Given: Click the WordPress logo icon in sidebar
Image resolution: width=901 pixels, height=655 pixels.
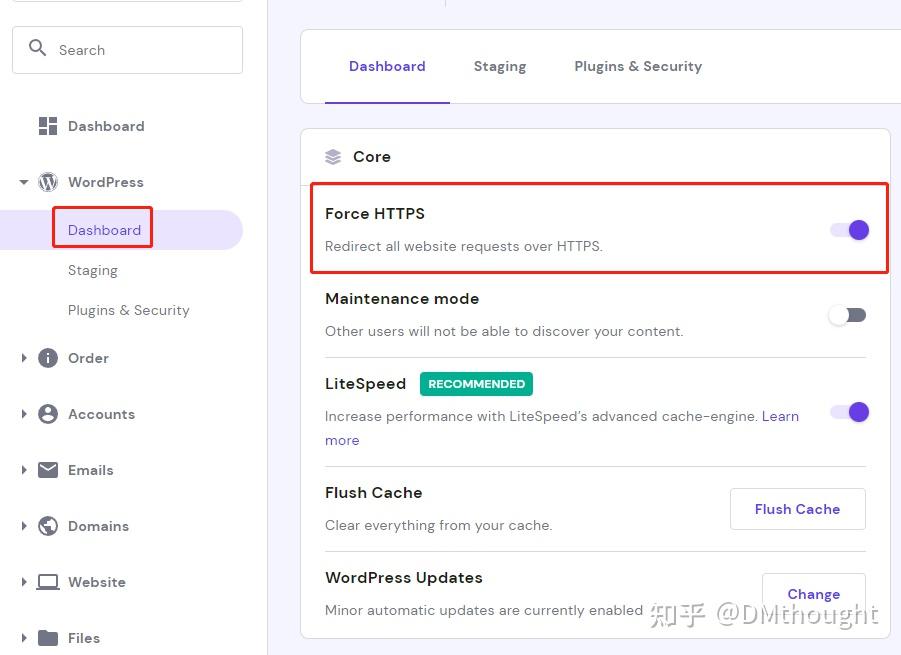Looking at the screenshot, I should point(46,182).
